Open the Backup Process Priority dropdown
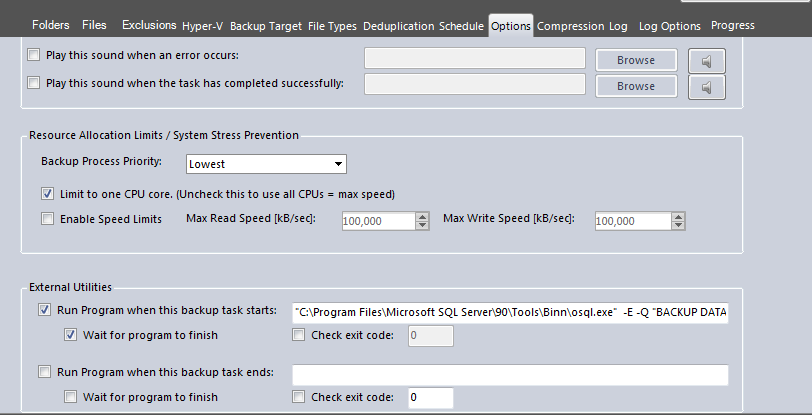The image size is (812, 415). pos(266,164)
